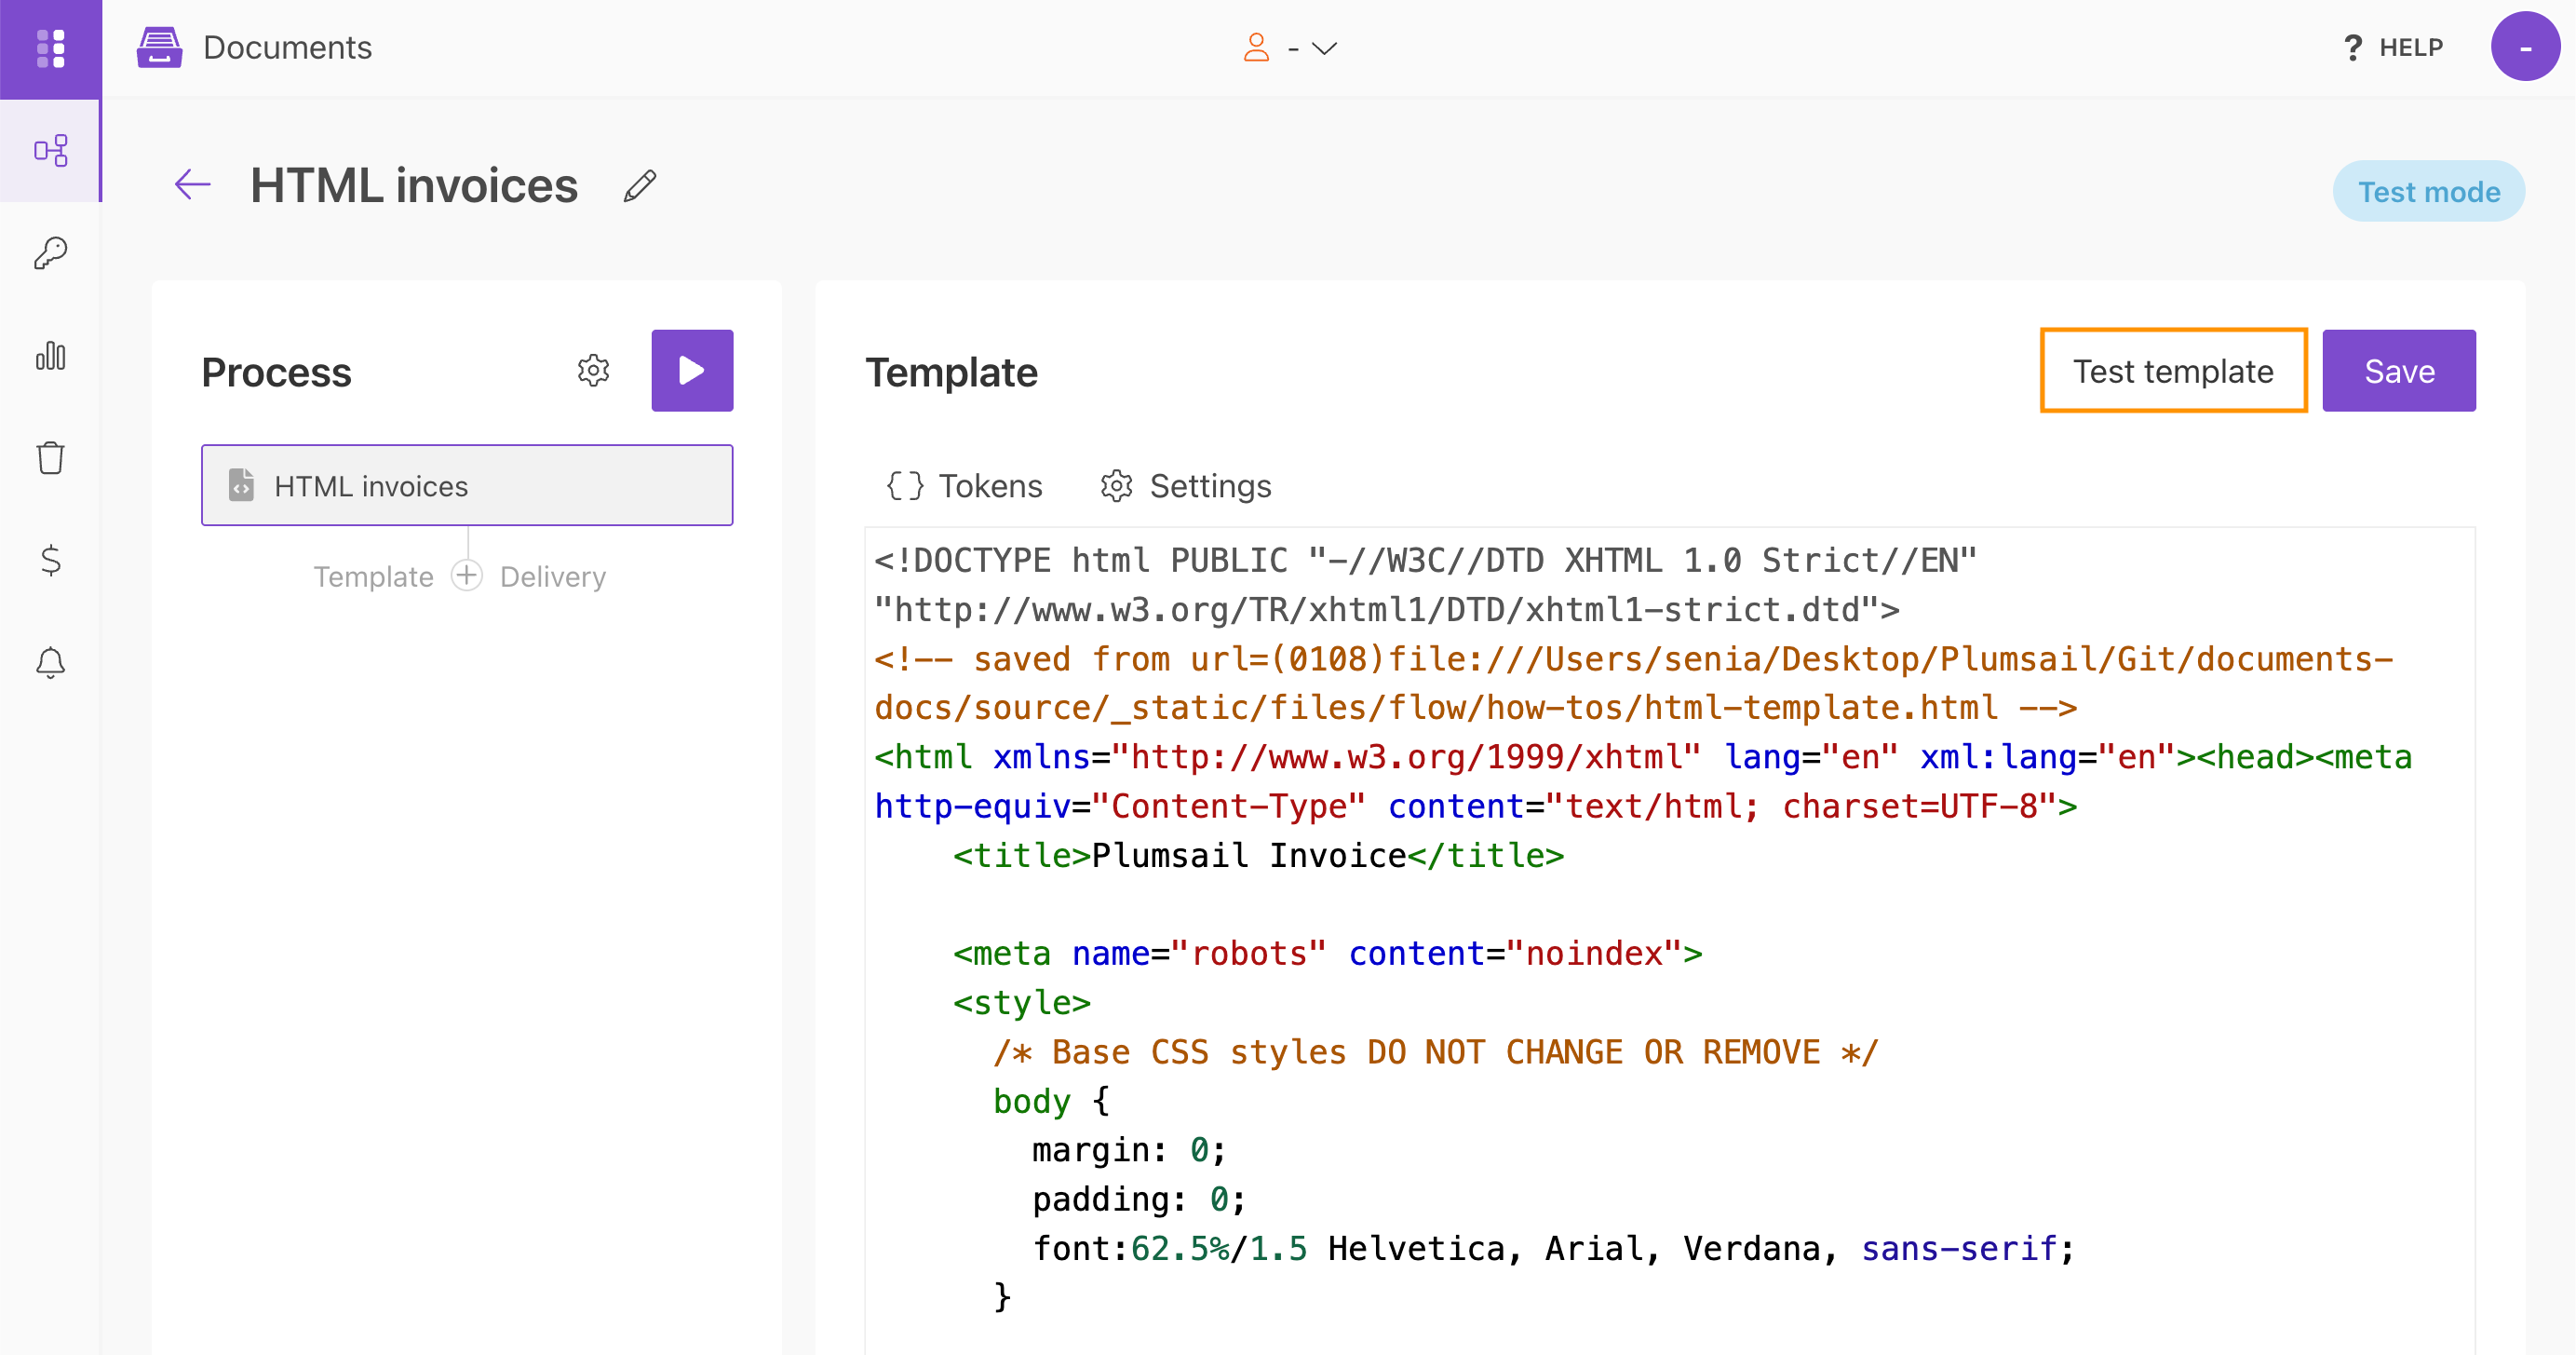Click the Template step label
The image size is (2576, 1355).
[373, 577]
